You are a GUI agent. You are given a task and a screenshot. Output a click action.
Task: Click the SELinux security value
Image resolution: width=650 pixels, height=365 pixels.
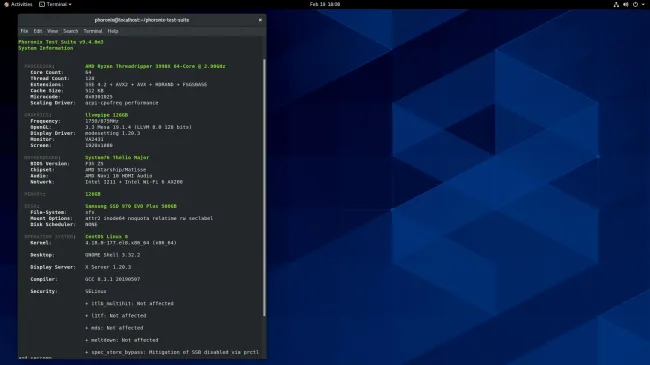click(96, 292)
